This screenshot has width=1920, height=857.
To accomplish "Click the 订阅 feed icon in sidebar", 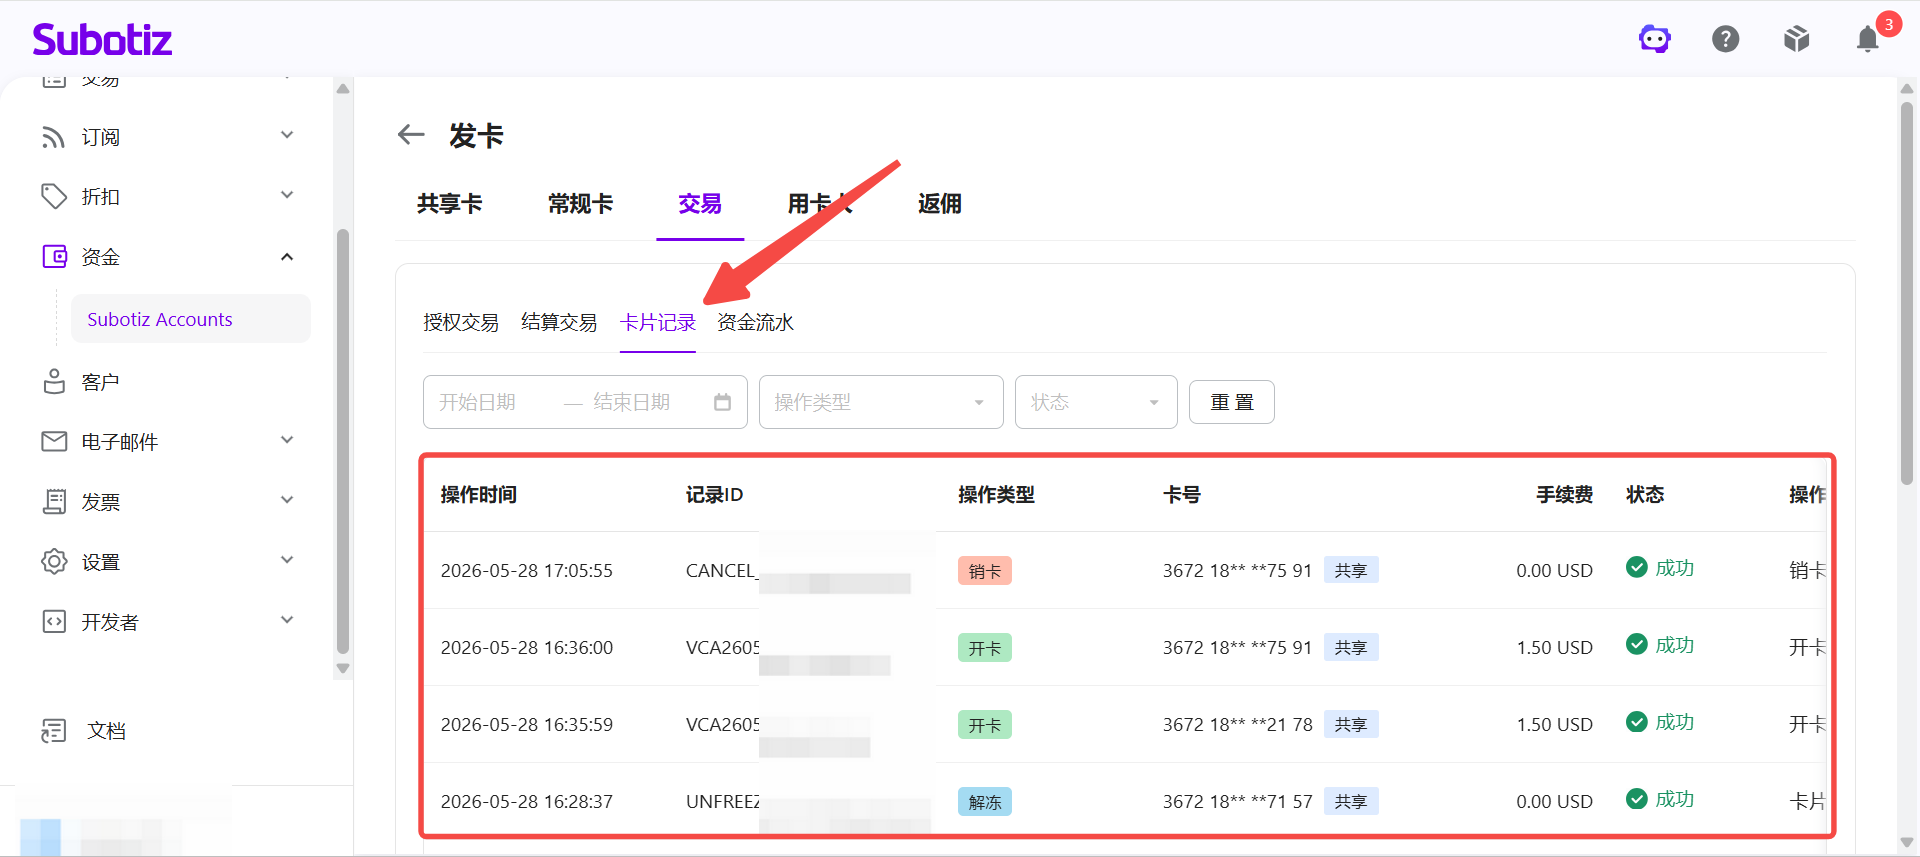I will point(54,137).
